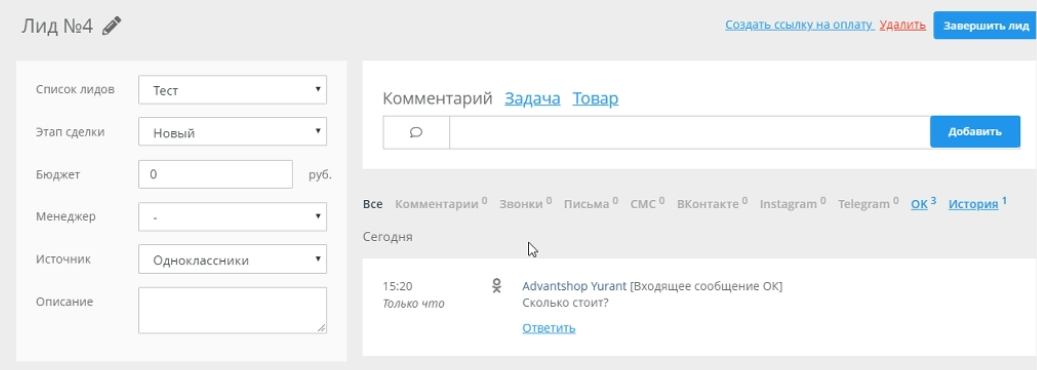This screenshot has width=1037, height=370.
Task: Open the История filter tab
Action: click(x=977, y=204)
